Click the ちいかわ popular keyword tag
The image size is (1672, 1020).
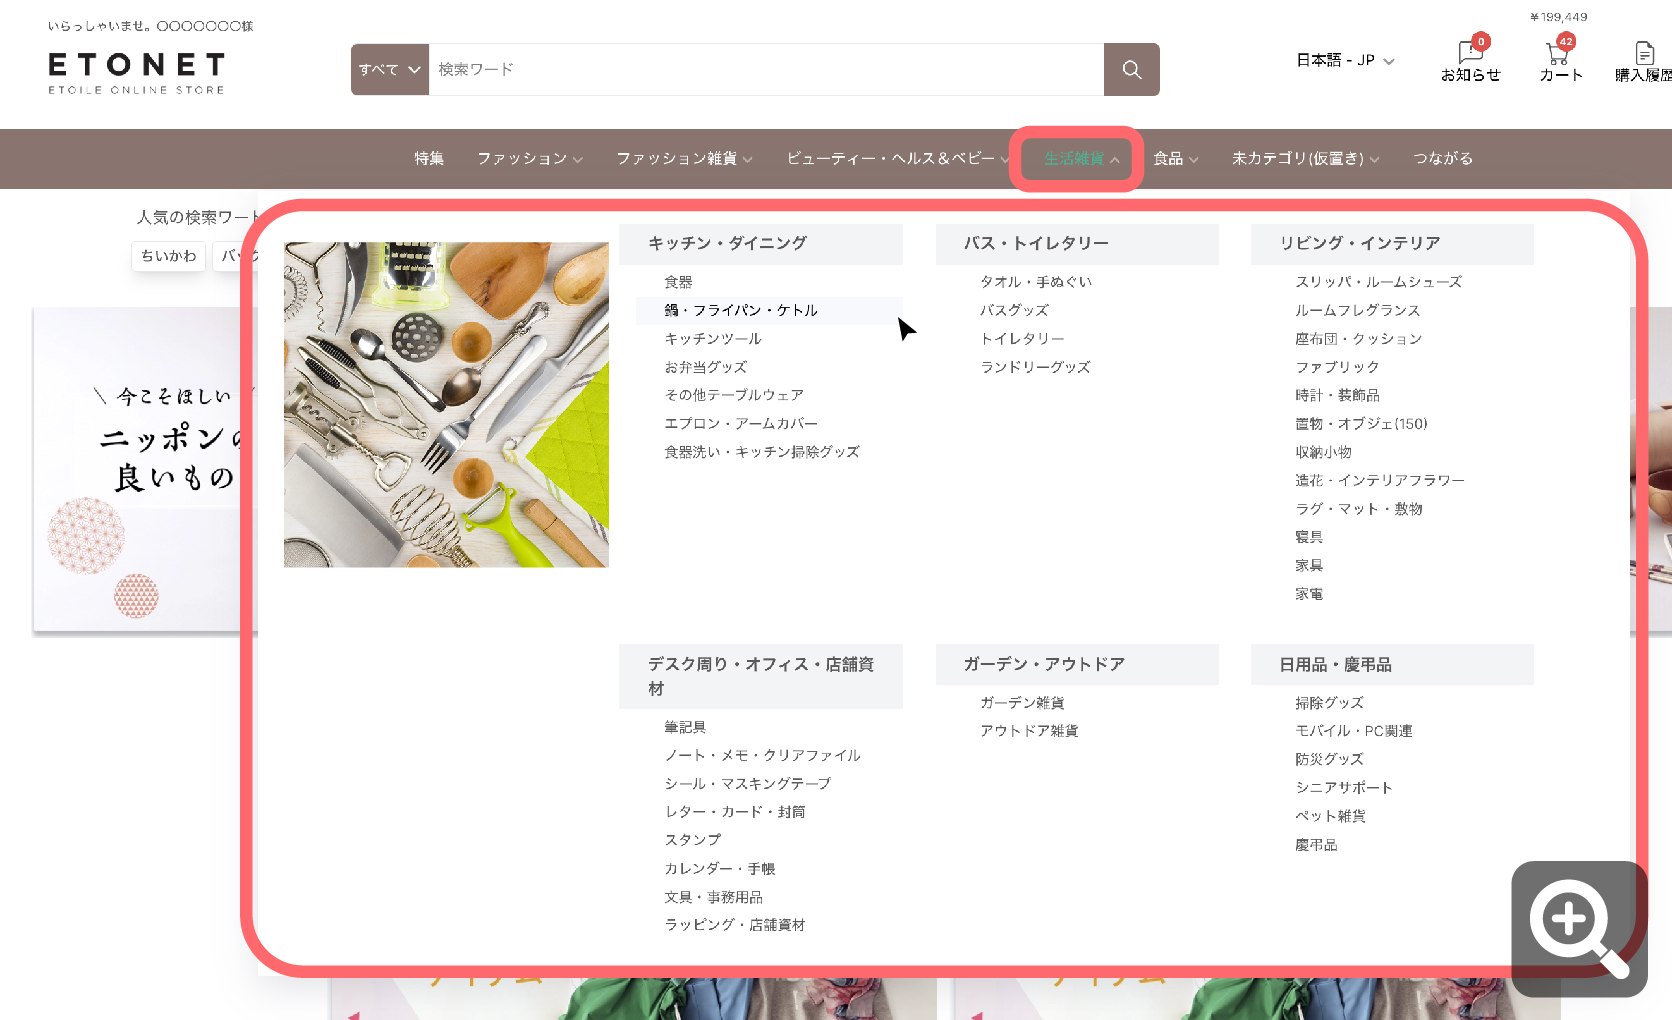168,256
